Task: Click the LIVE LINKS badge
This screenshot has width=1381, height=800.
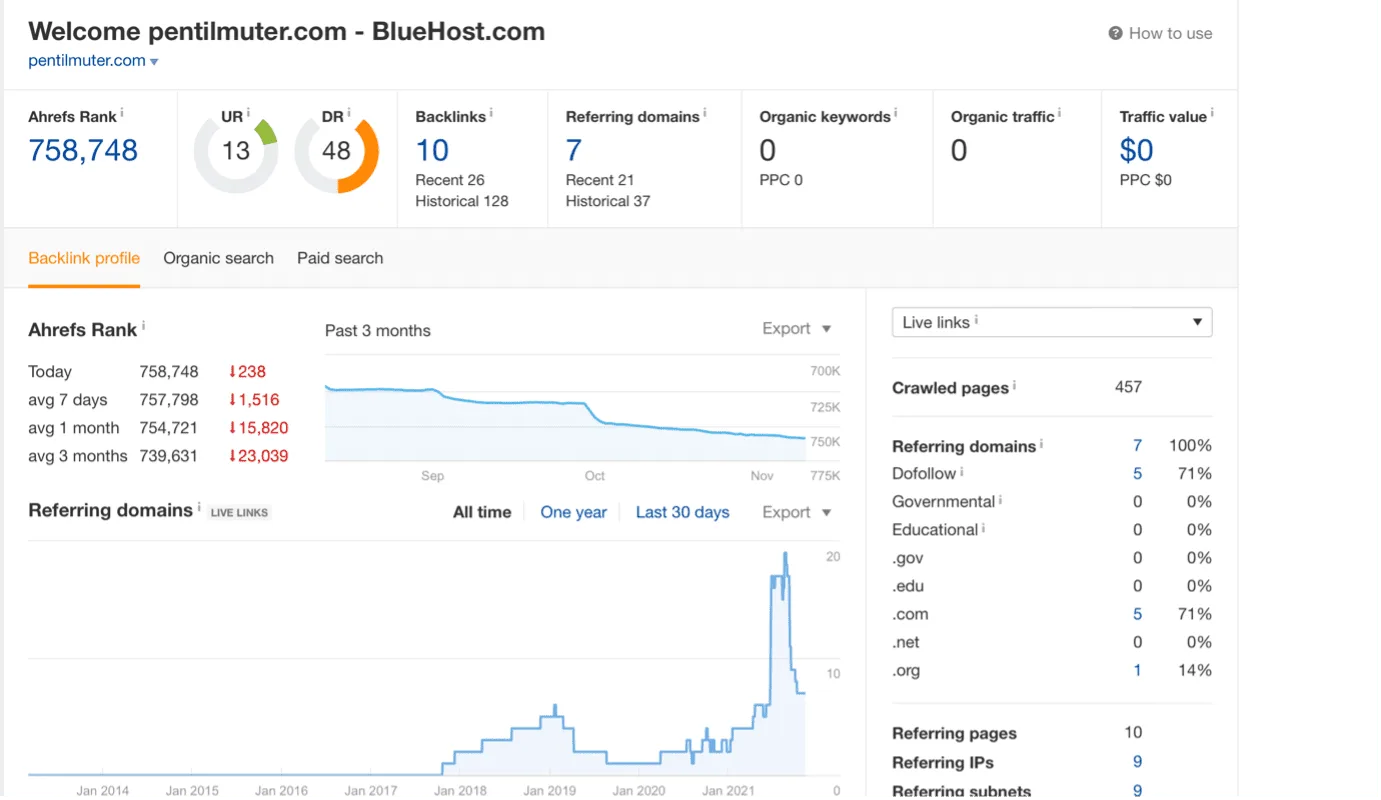Action: (239, 512)
